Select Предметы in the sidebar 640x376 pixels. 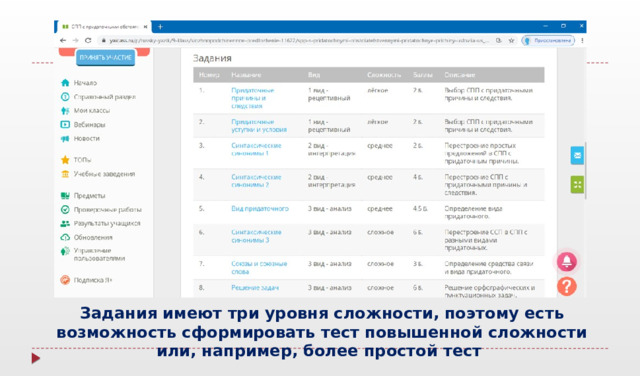pos(89,196)
